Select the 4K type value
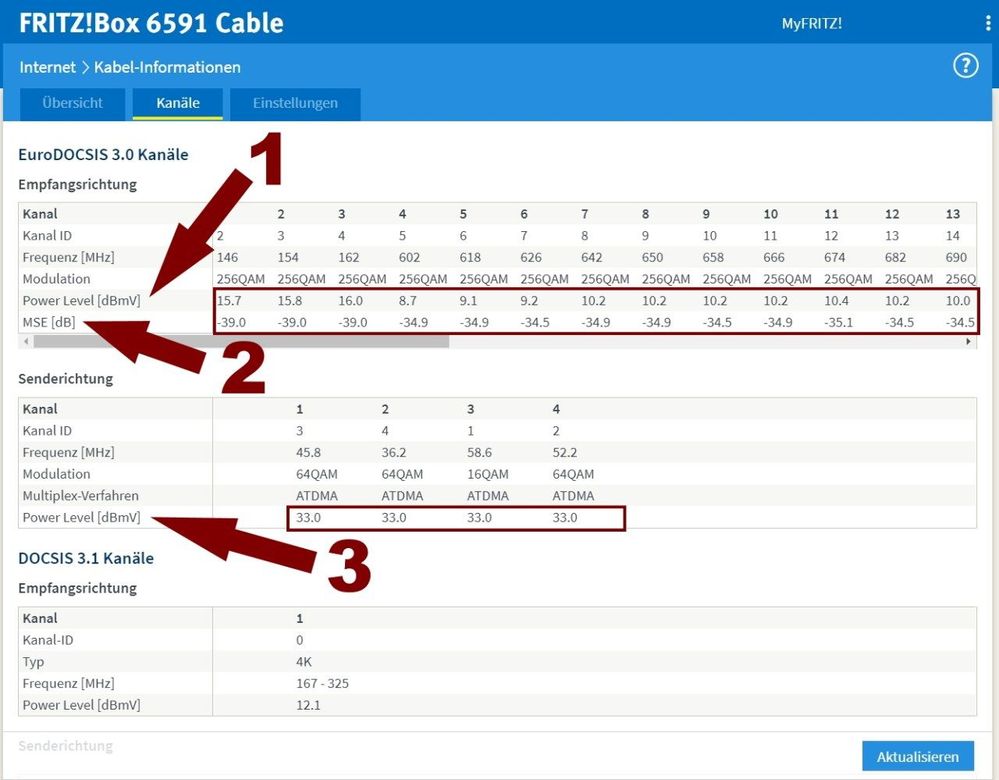999x780 pixels. (x=304, y=661)
